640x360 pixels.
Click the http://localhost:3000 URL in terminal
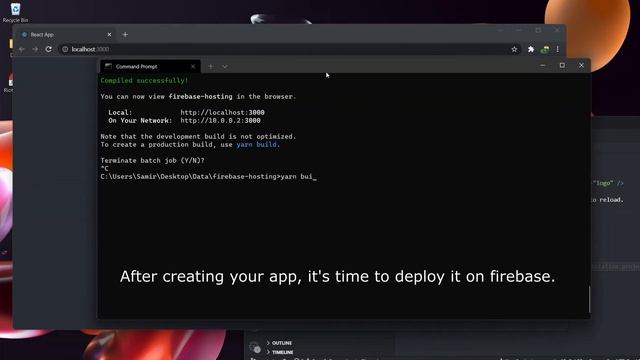(x=222, y=112)
